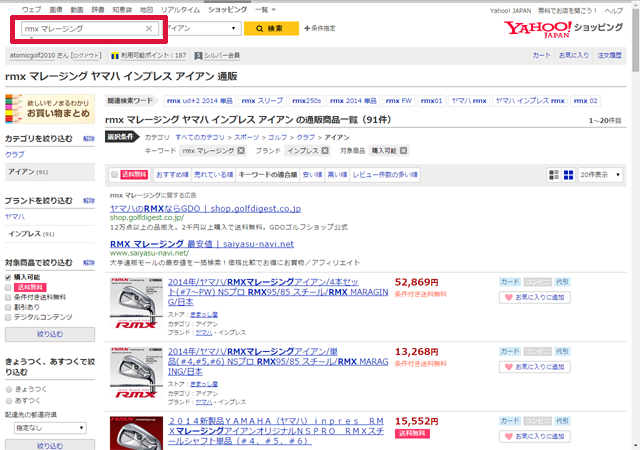Image resolution: width=640 pixels, height=450 pixels.
Task: Uncheck the 購入可能 sidebar checkbox
Action: 8,277
